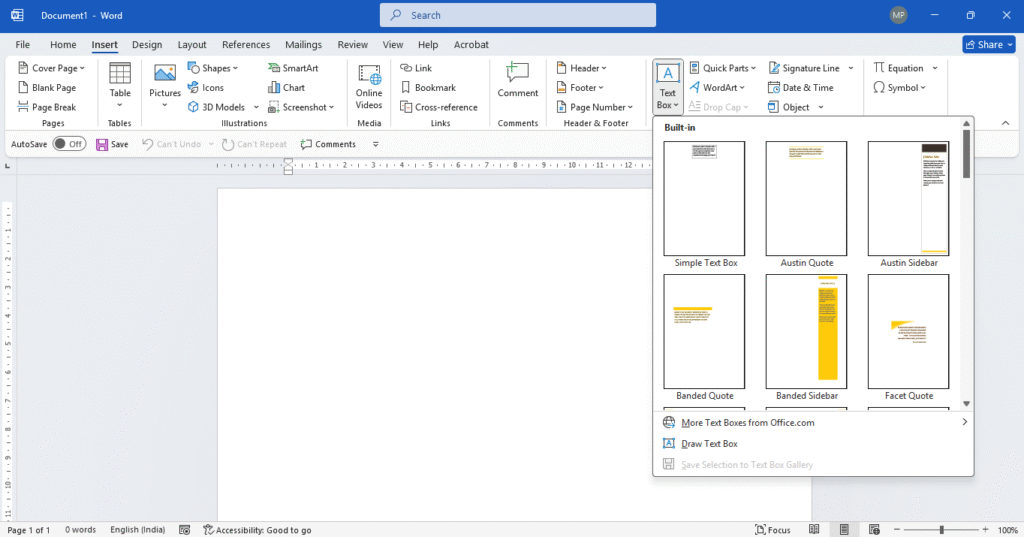Image resolution: width=1024 pixels, height=537 pixels.
Task: Open the Header dropdown menu
Action: click(580, 68)
